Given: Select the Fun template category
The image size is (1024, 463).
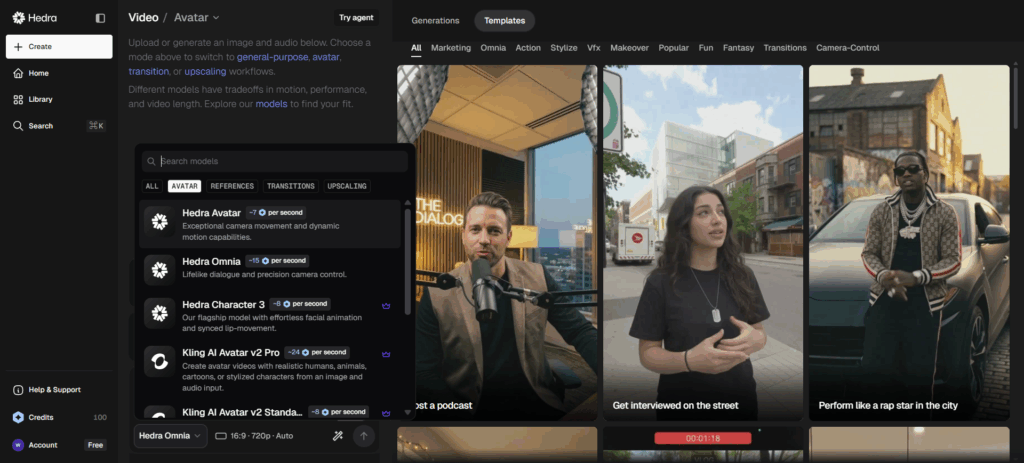Looking at the screenshot, I should [706, 48].
